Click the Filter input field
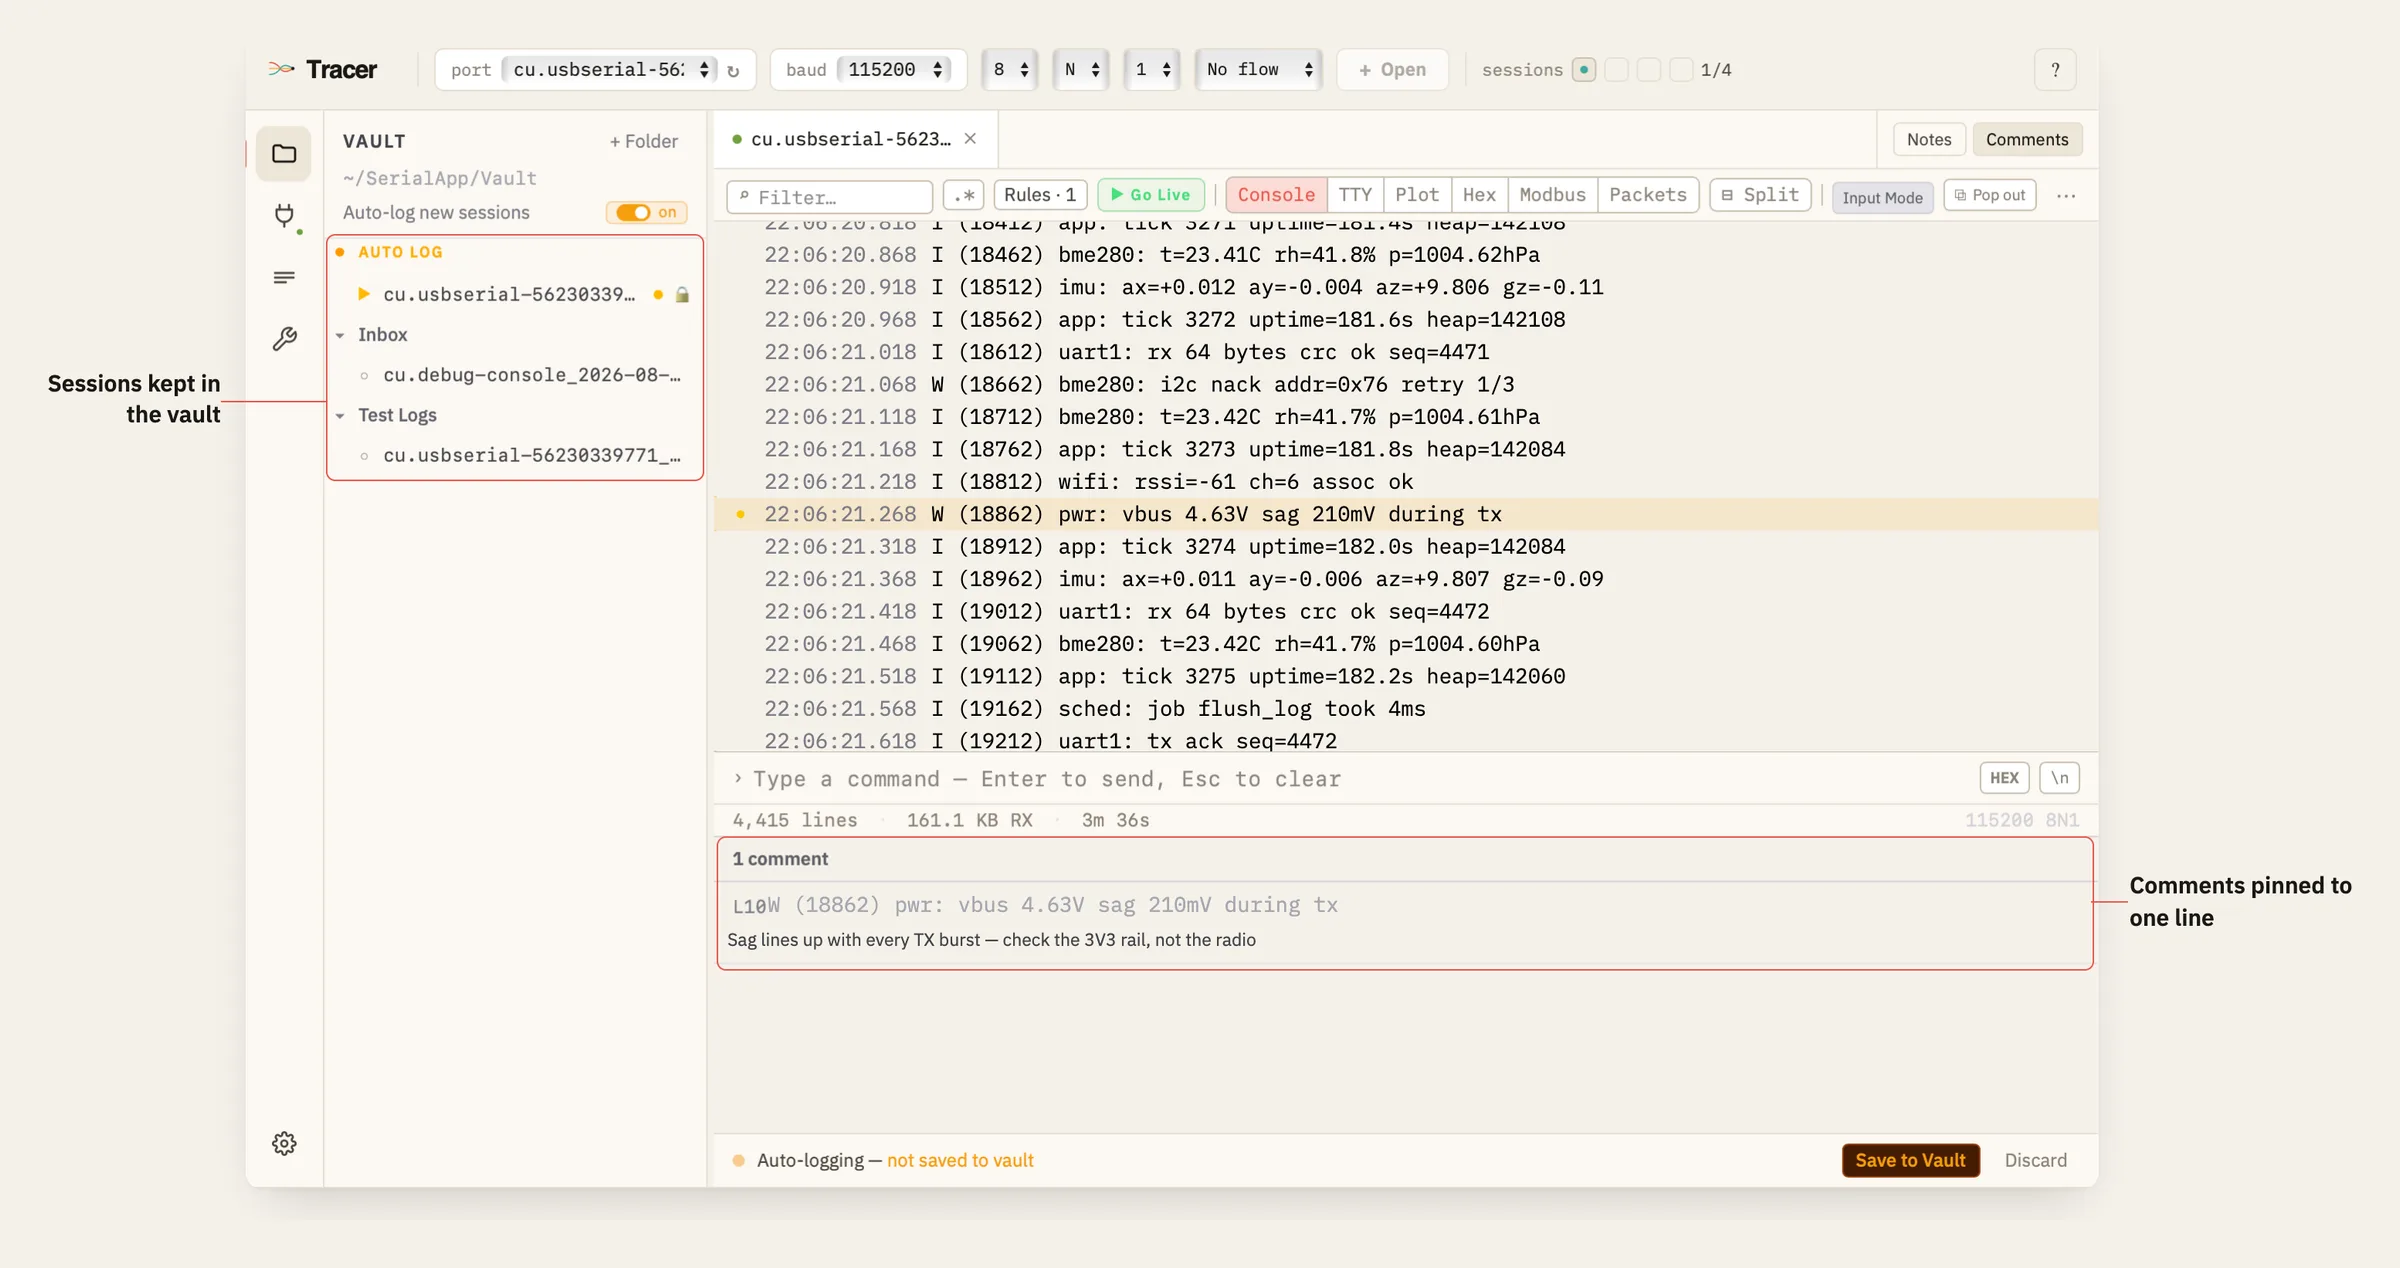 pyautogui.click(x=829, y=197)
